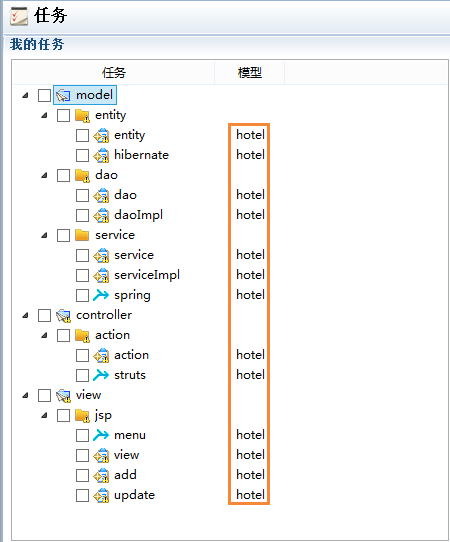Select the action task under the action folder
450x542 pixels.
131,355
